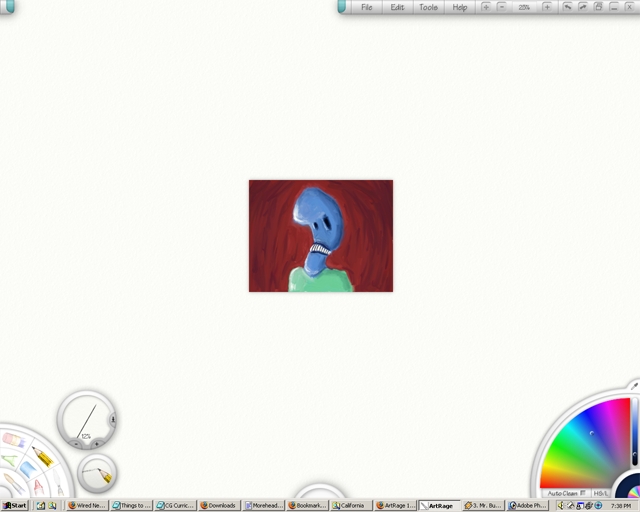Select the yellow pencil tool in tool wheel
This screenshot has width=640, height=512.
tap(43, 456)
